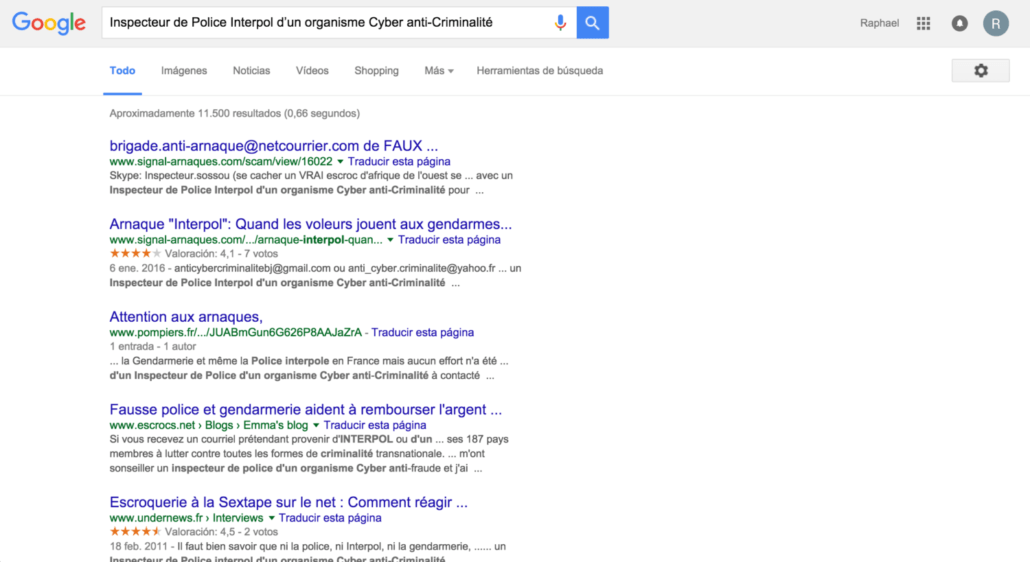1030x562 pixels.
Task: Click Traducir esta página for scam/view/16022 result
Action: coord(399,162)
